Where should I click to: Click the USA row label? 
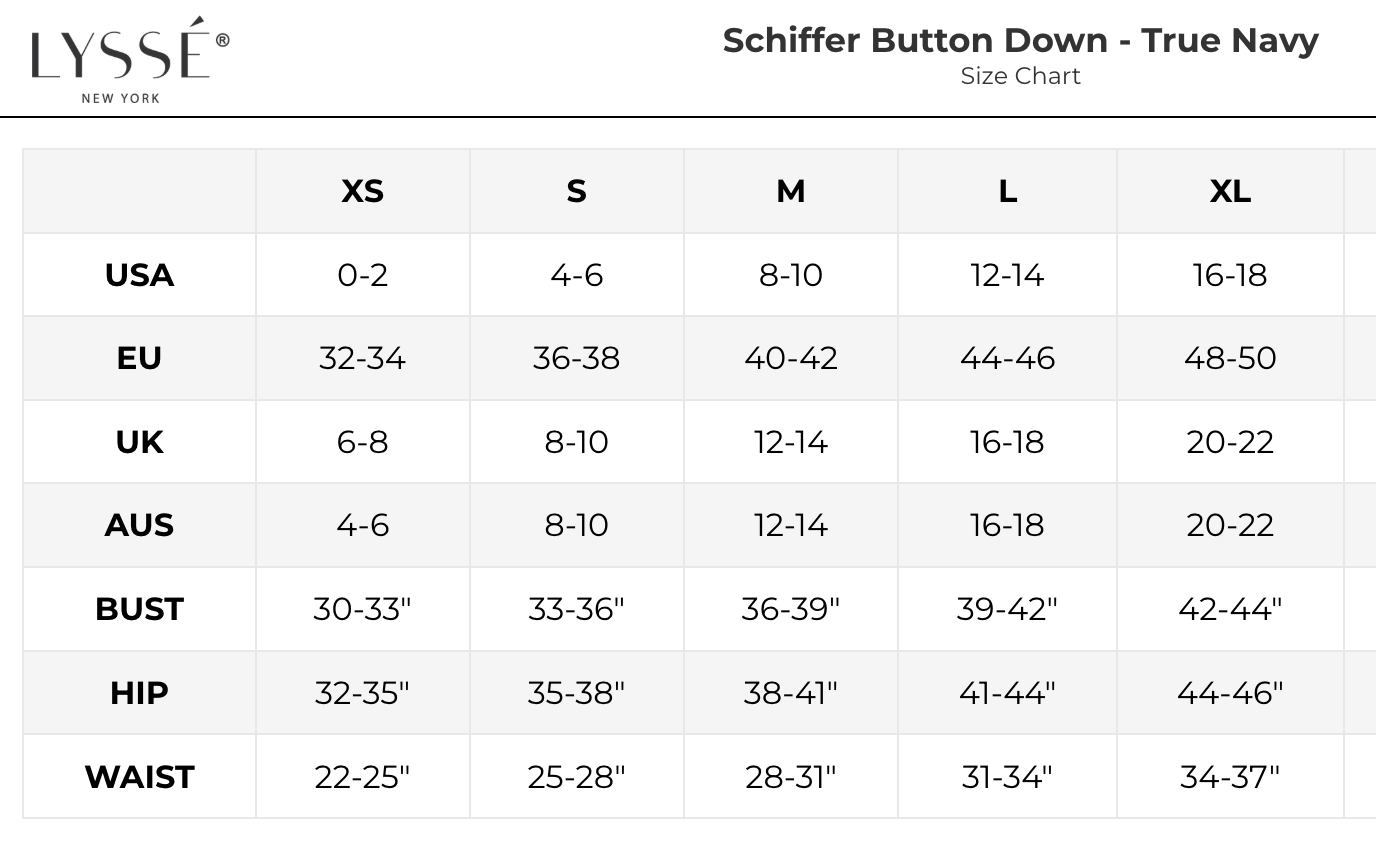click(x=139, y=275)
